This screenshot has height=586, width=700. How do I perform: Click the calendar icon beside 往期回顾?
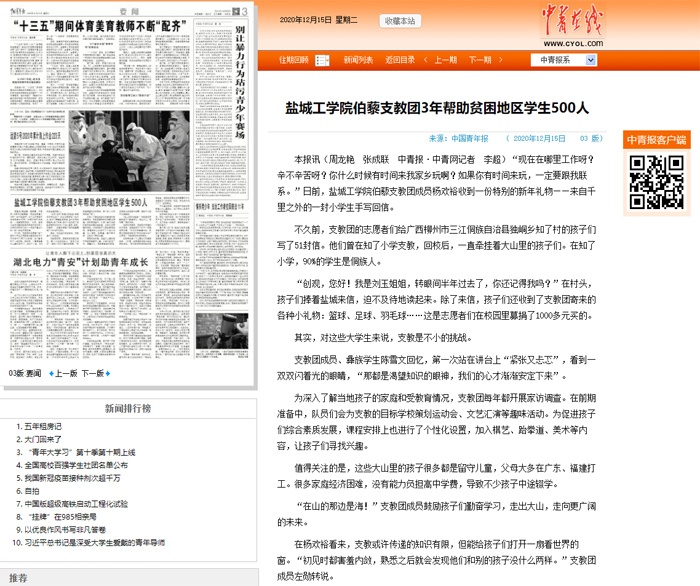[318, 60]
